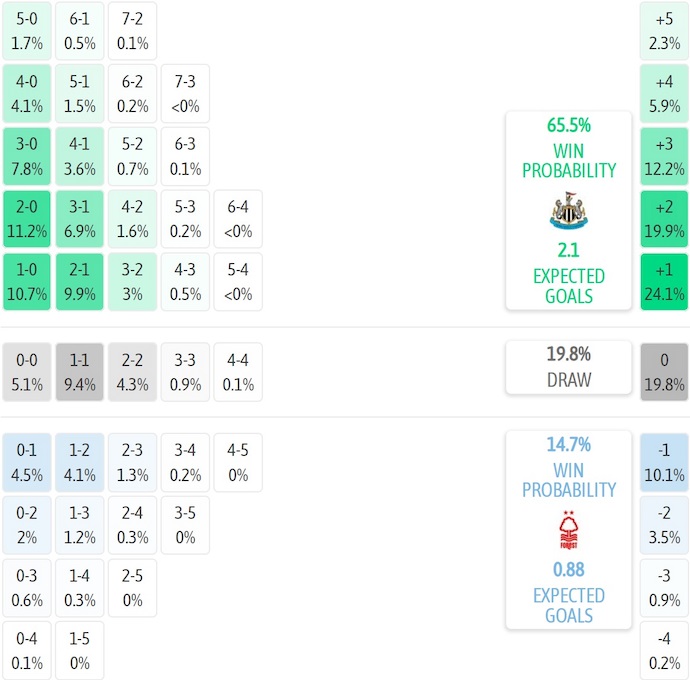Click the 14.7% win probability text
The width and height of the screenshot is (690, 680).
(x=568, y=445)
